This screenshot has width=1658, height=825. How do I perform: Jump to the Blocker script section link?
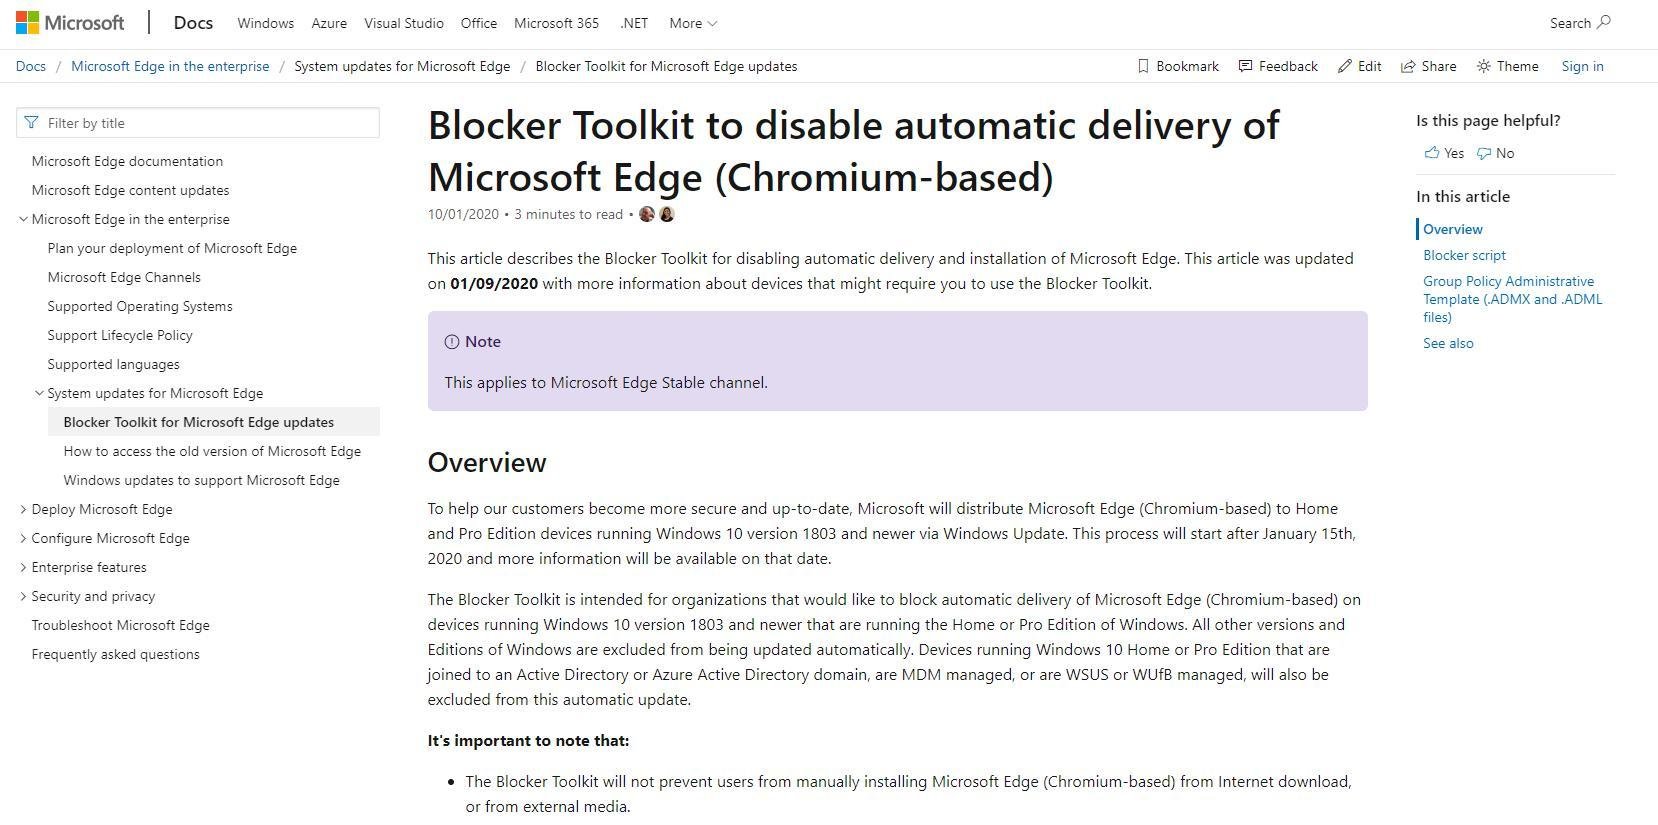(1464, 255)
